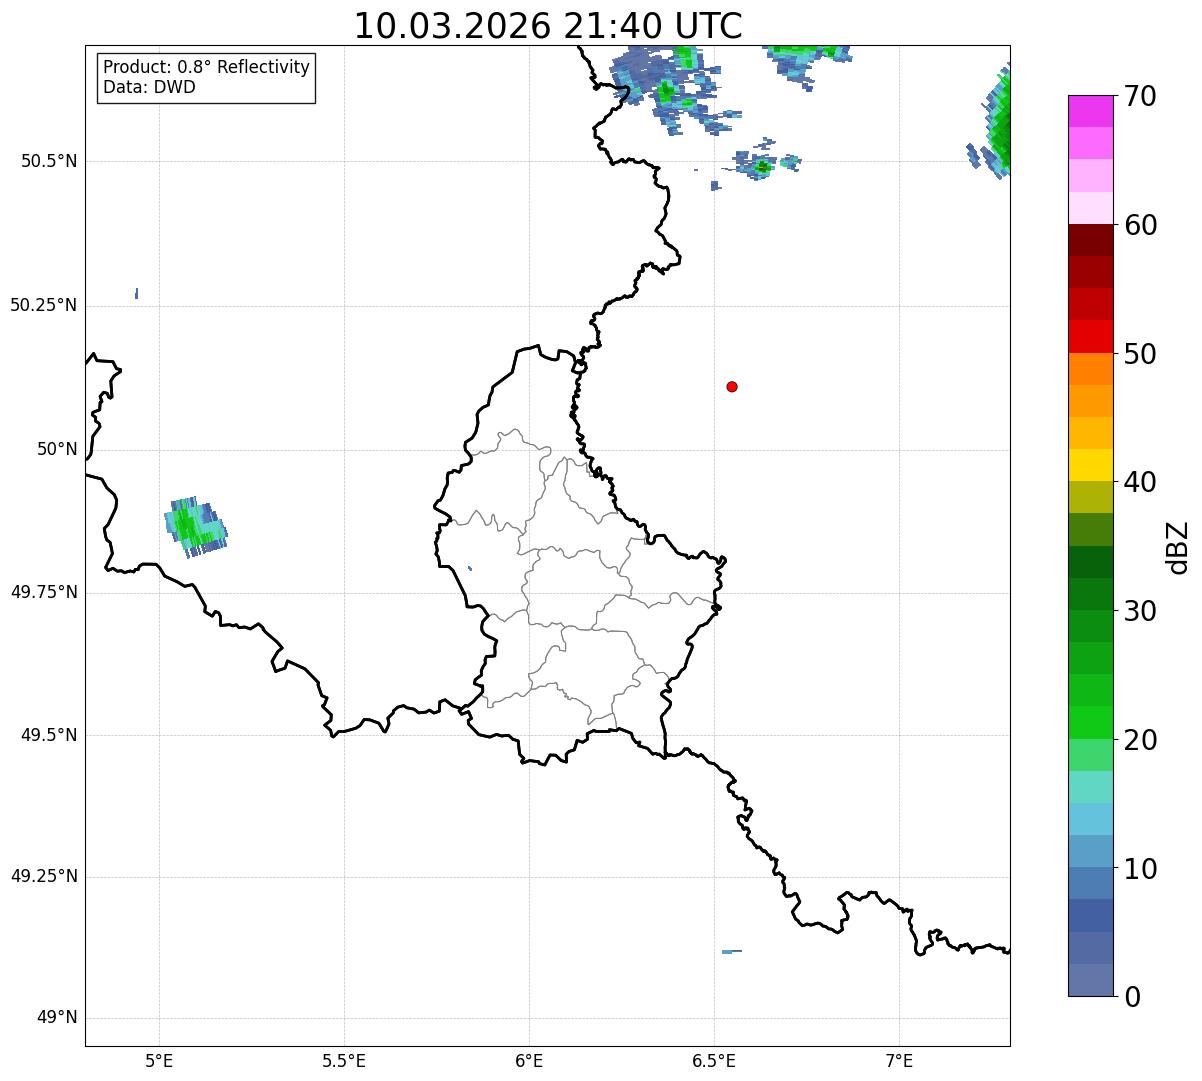Click the dBZ colorbar axis label
Screen dimensions: 1202x1081
(1178, 546)
